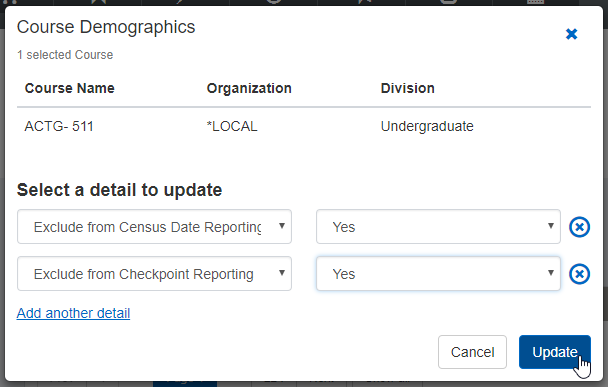Click the Add another detail link
The width and height of the screenshot is (608, 387).
click(x=73, y=313)
